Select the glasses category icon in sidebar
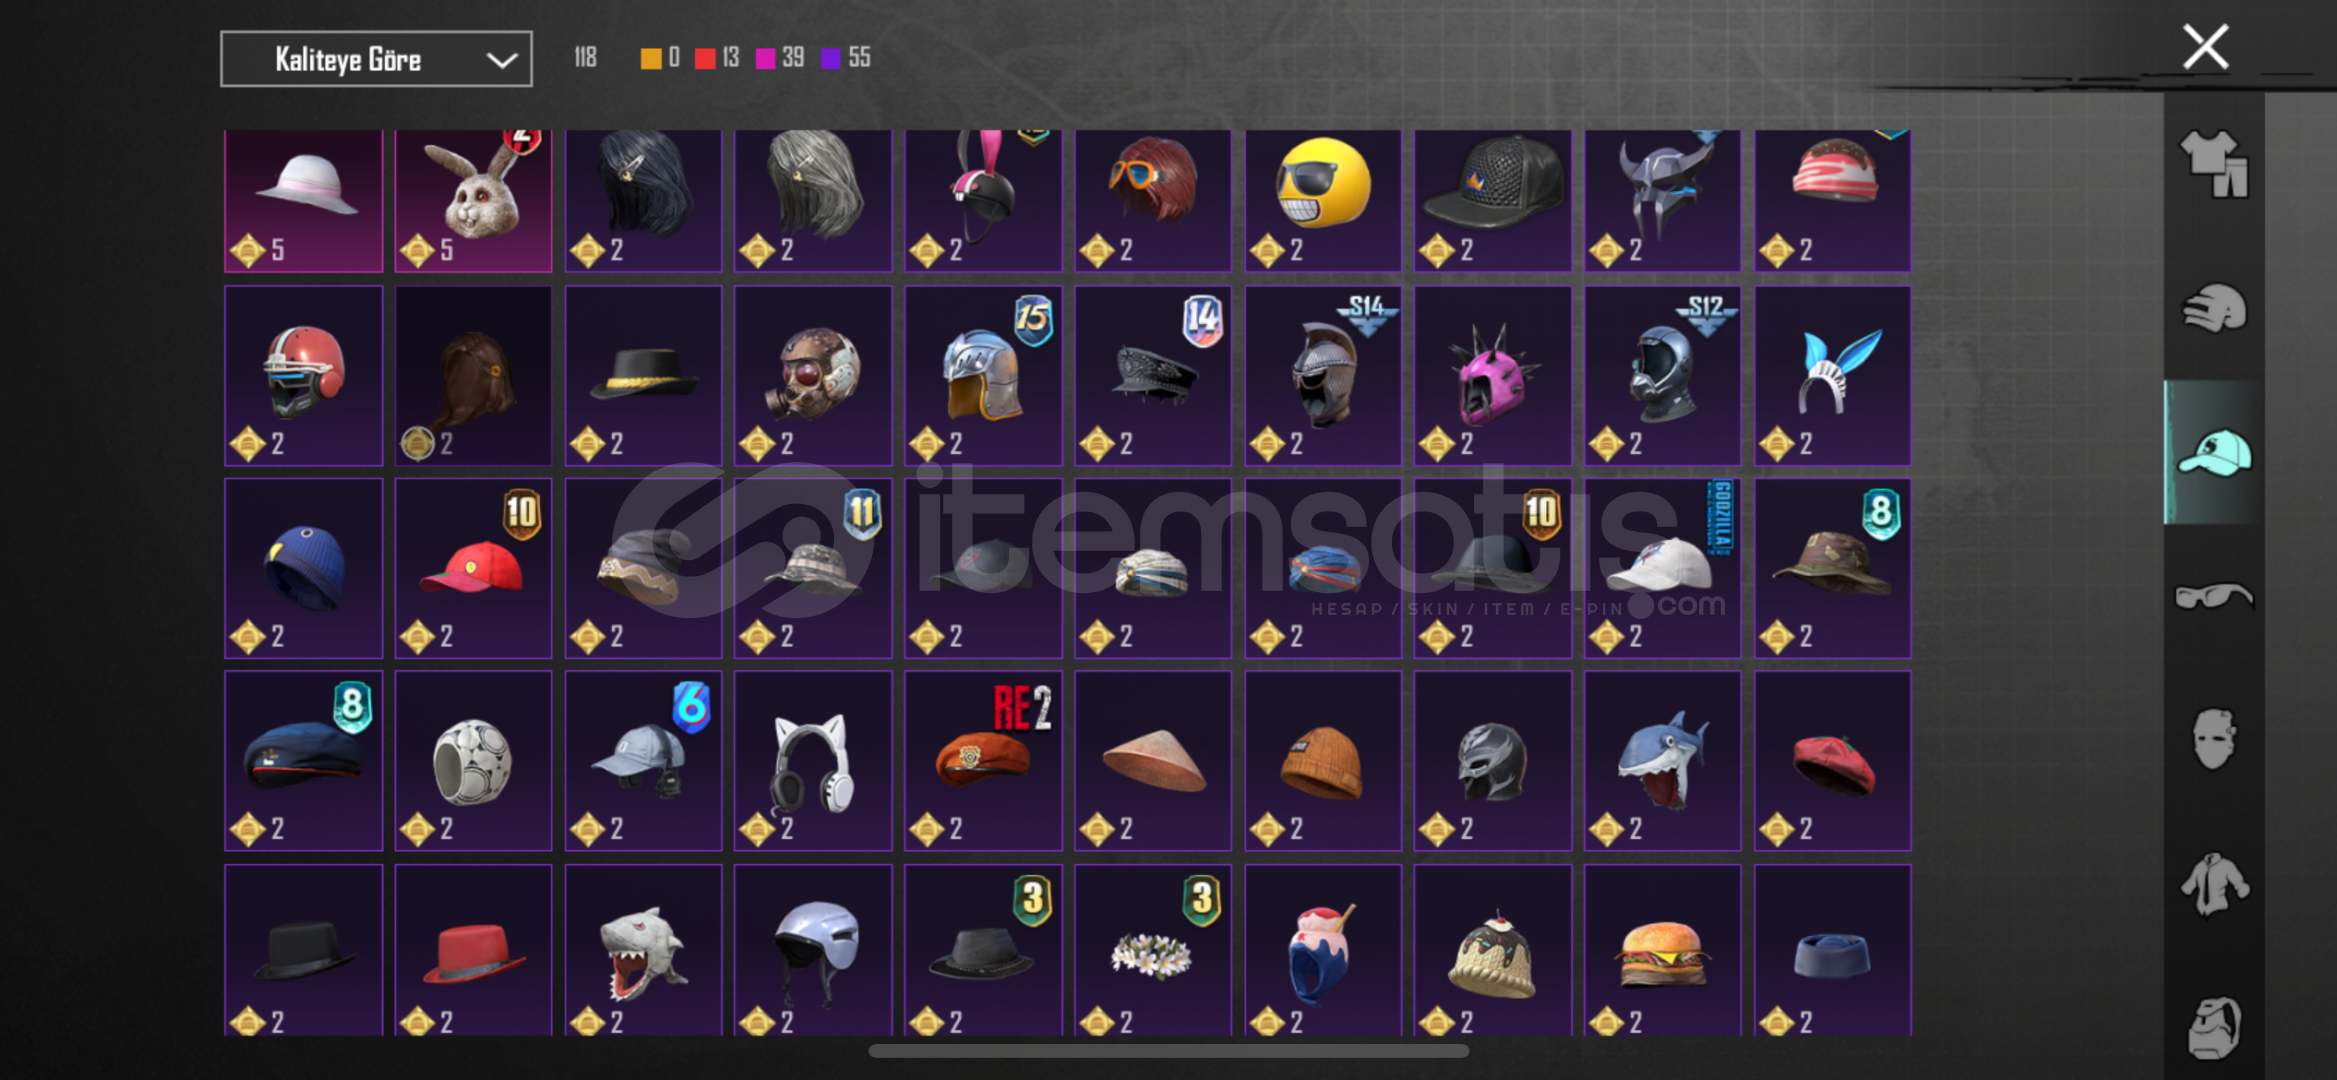This screenshot has height=1080, width=2337. point(2214,596)
